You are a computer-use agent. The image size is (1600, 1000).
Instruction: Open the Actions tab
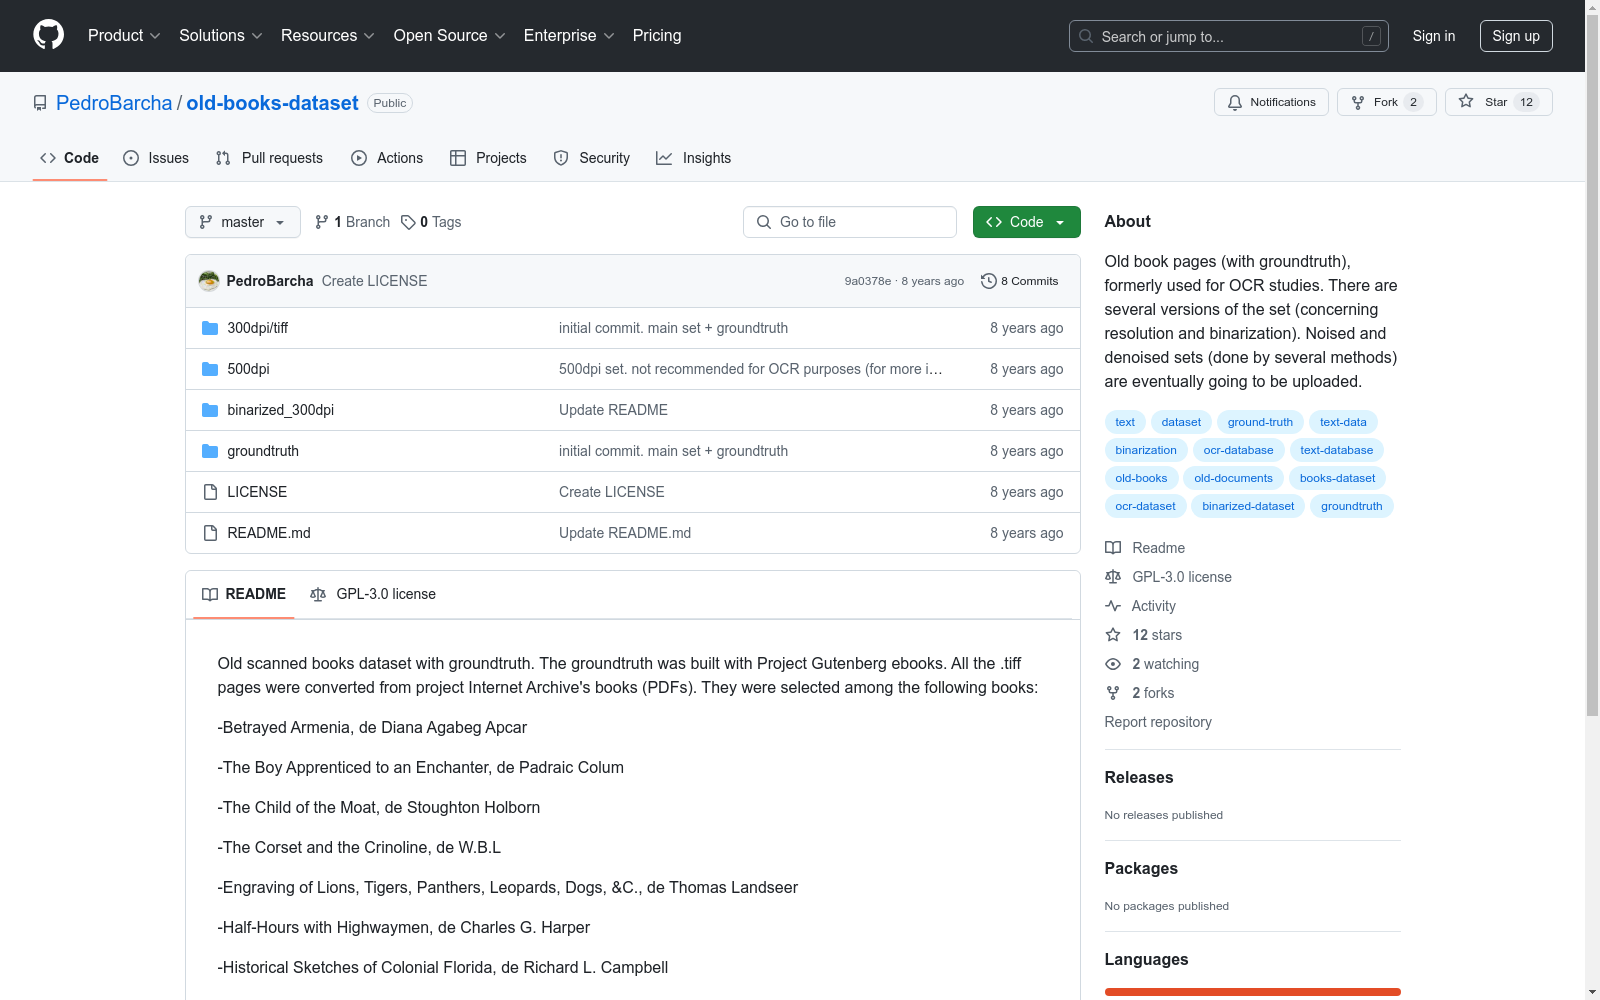pos(387,158)
